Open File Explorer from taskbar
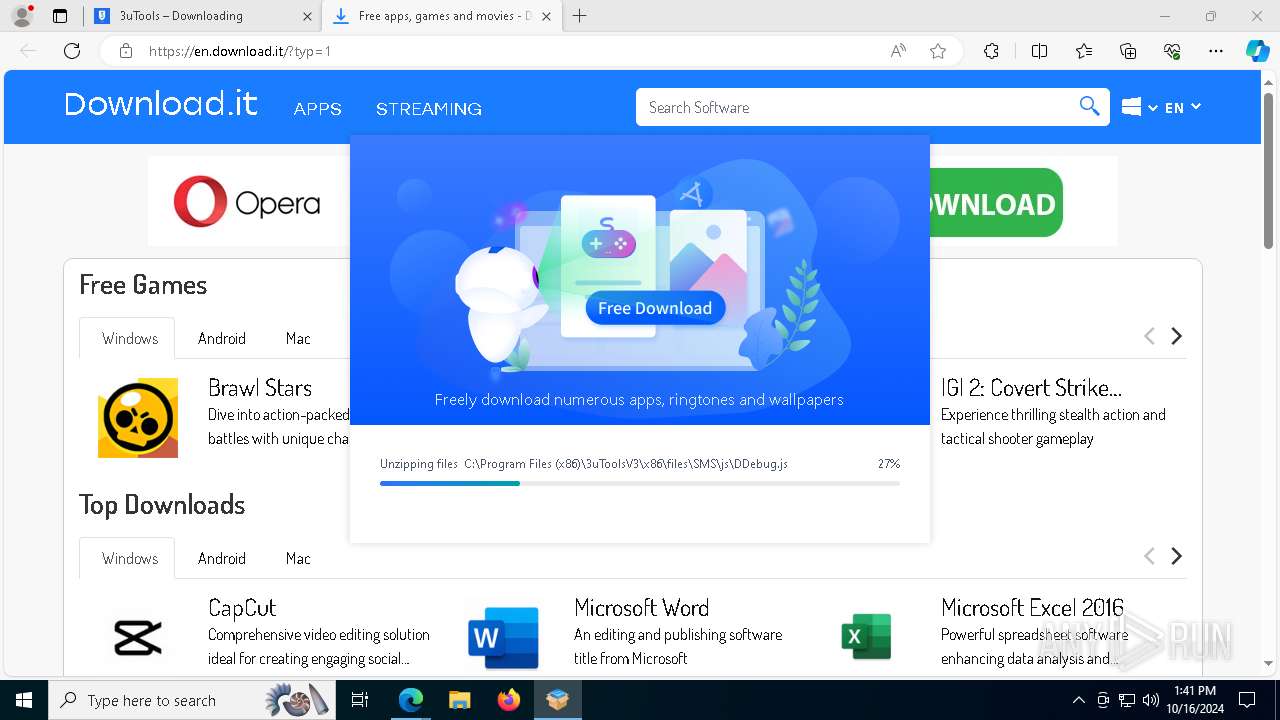The image size is (1280, 720). [459, 700]
